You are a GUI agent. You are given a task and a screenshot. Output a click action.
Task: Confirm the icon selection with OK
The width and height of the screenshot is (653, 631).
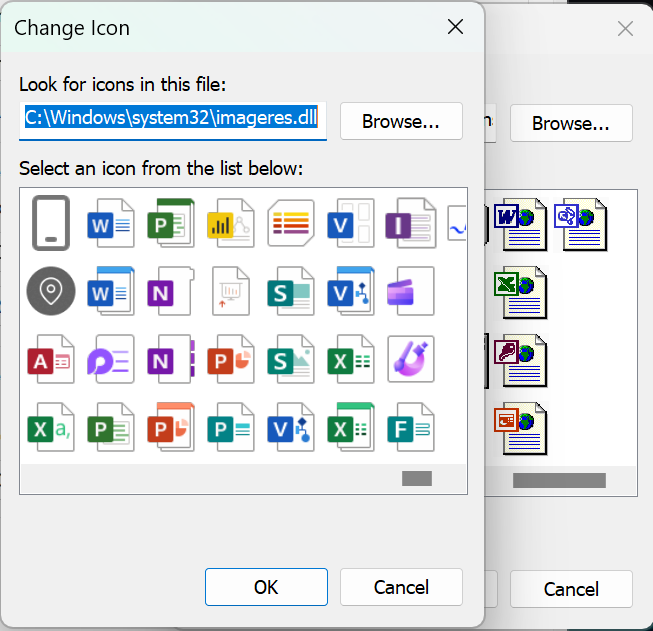266,587
